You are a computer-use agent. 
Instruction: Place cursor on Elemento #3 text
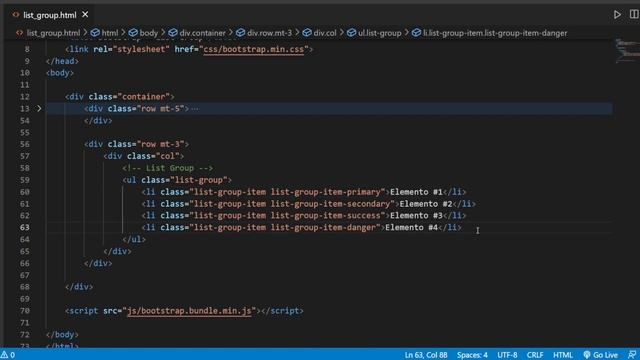(x=416, y=216)
